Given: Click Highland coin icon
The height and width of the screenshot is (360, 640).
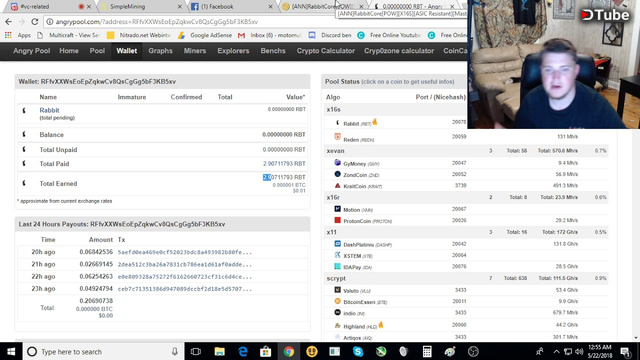Looking at the screenshot, I should tap(338, 325).
